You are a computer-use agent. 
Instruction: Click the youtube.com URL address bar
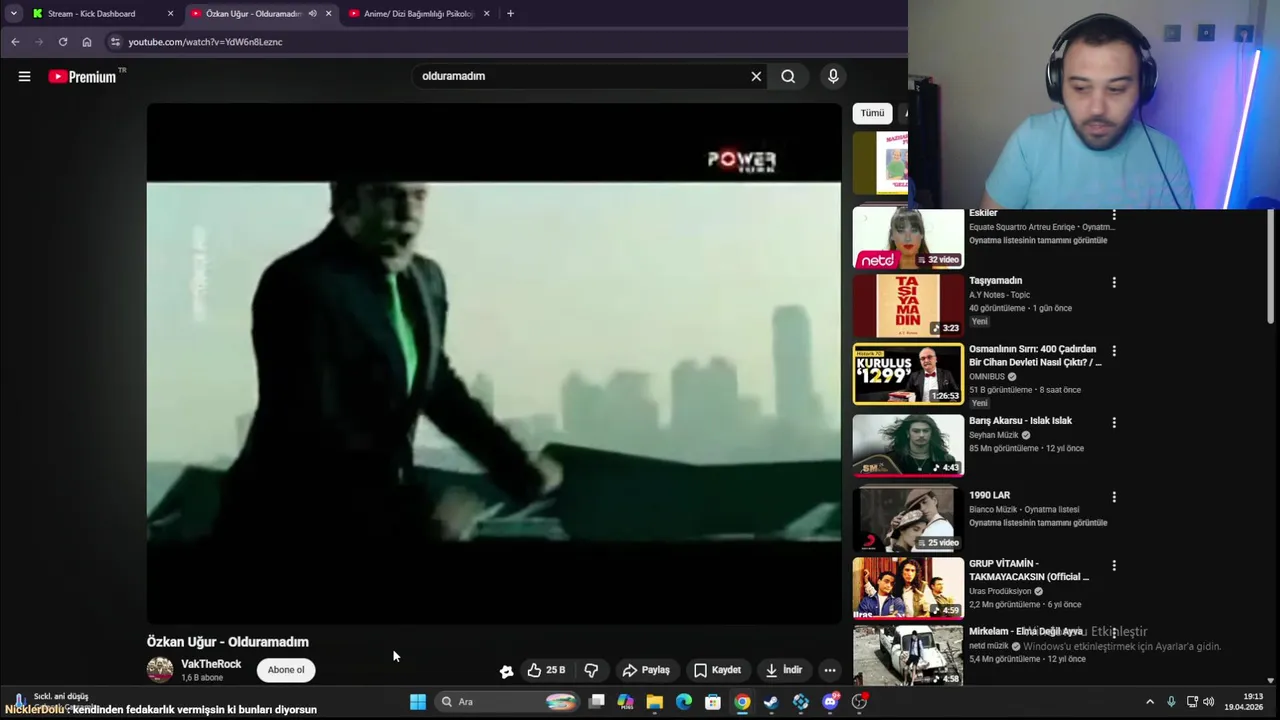point(205,42)
